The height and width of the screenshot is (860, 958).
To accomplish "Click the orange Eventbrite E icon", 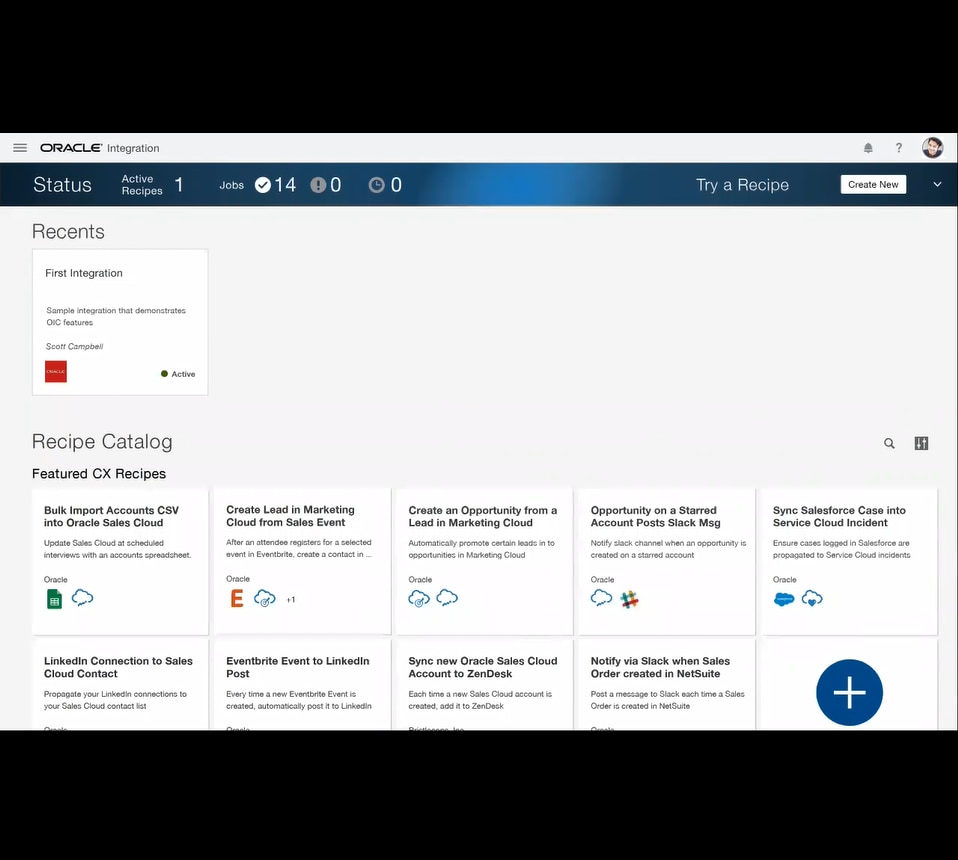I will 236,599.
